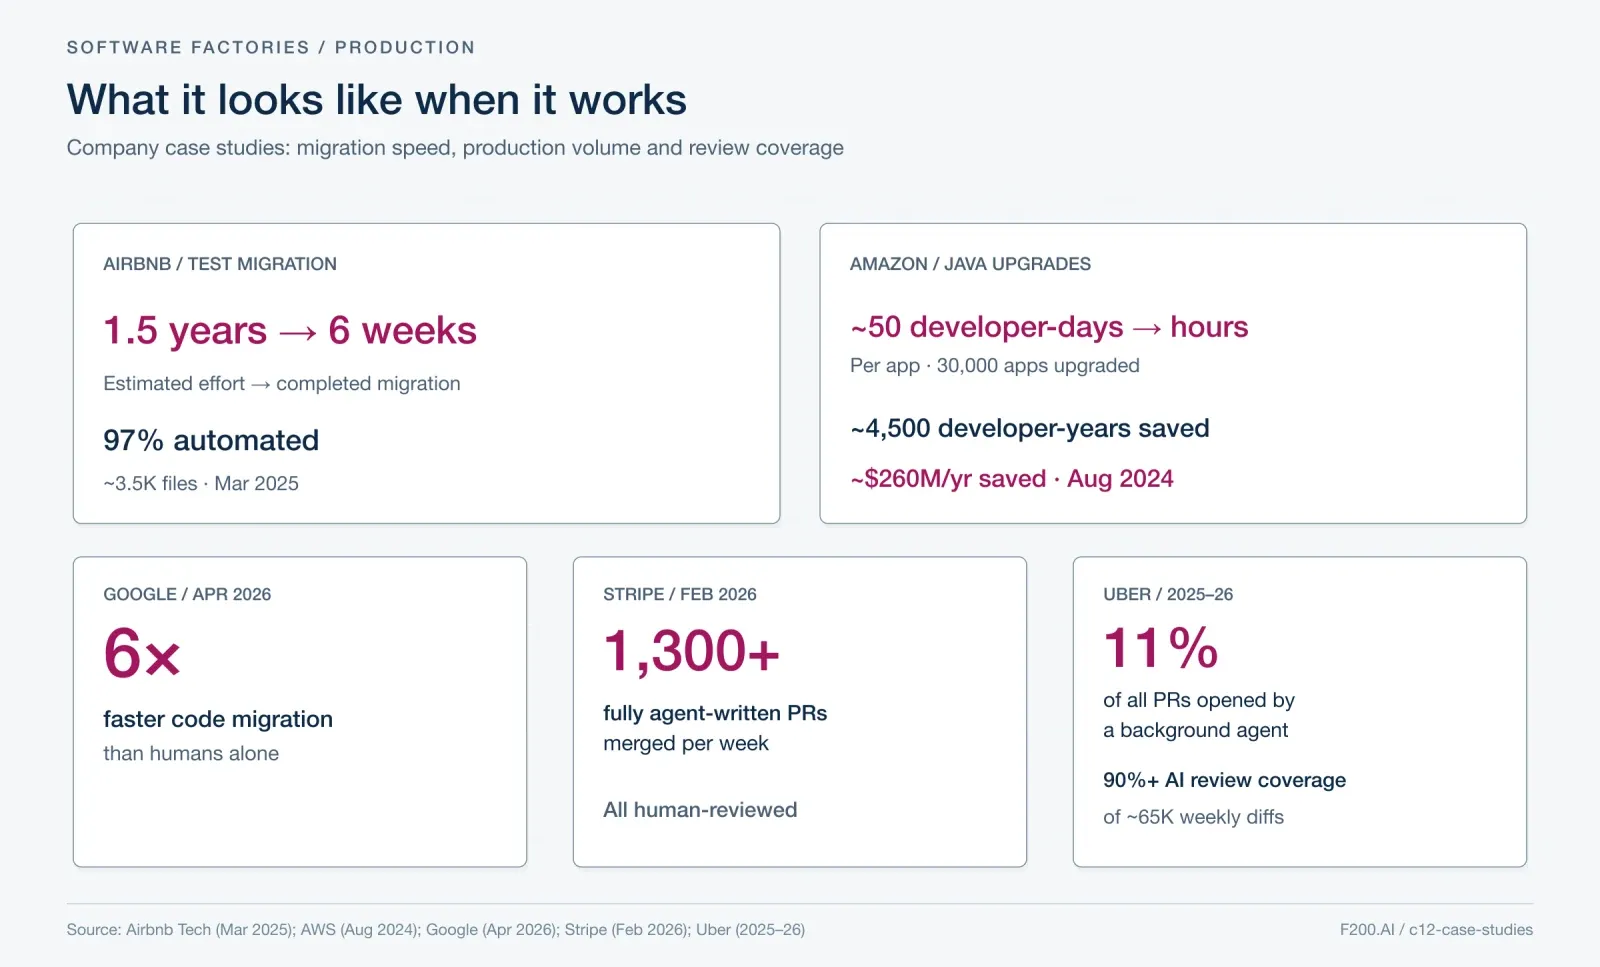This screenshot has height=967, width=1600.
Task: Select '~50 developer-days → hours' headline
Action: 1049,327
